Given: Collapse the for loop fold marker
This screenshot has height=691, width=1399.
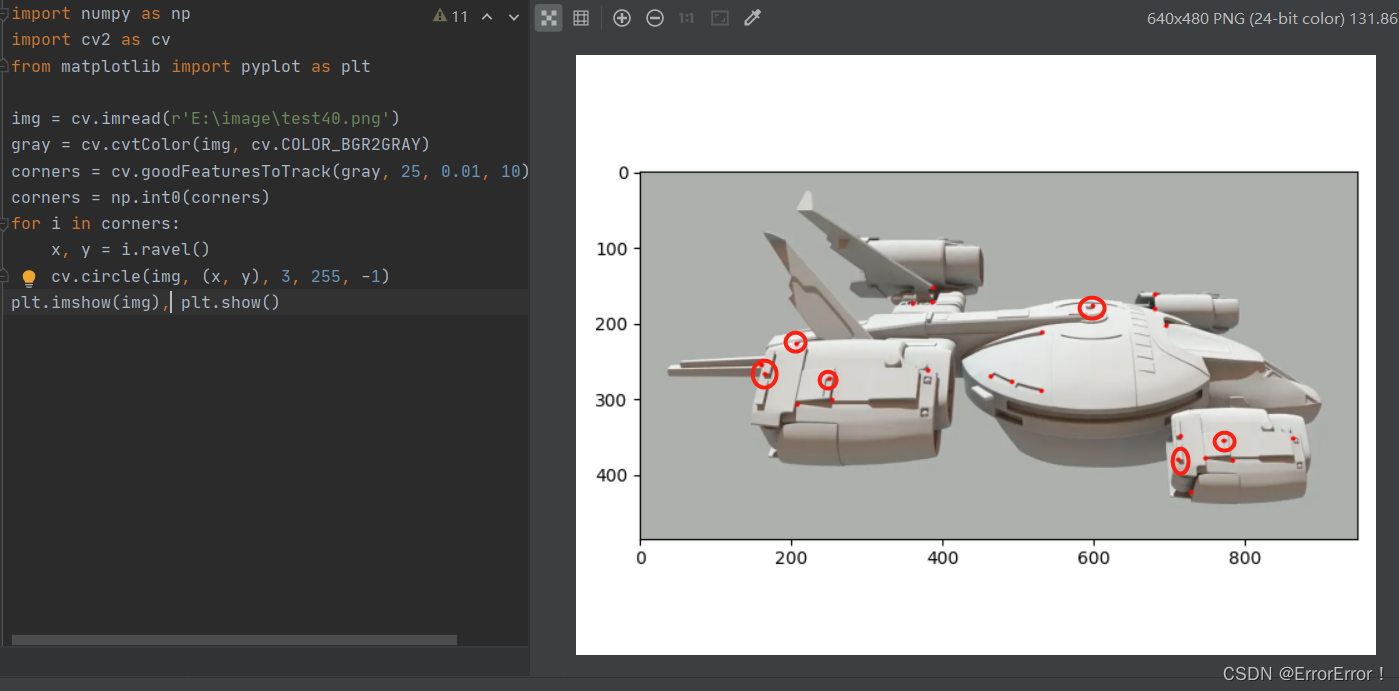Looking at the screenshot, I should point(5,224).
